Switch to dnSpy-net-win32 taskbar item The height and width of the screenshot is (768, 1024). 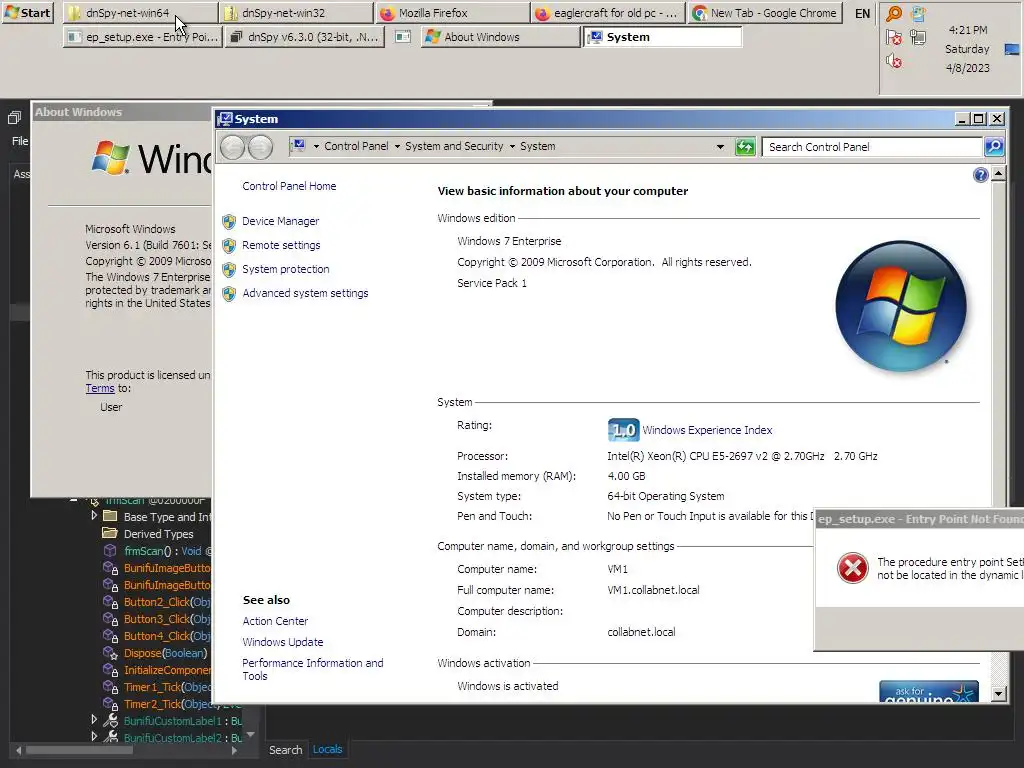tap(296, 12)
